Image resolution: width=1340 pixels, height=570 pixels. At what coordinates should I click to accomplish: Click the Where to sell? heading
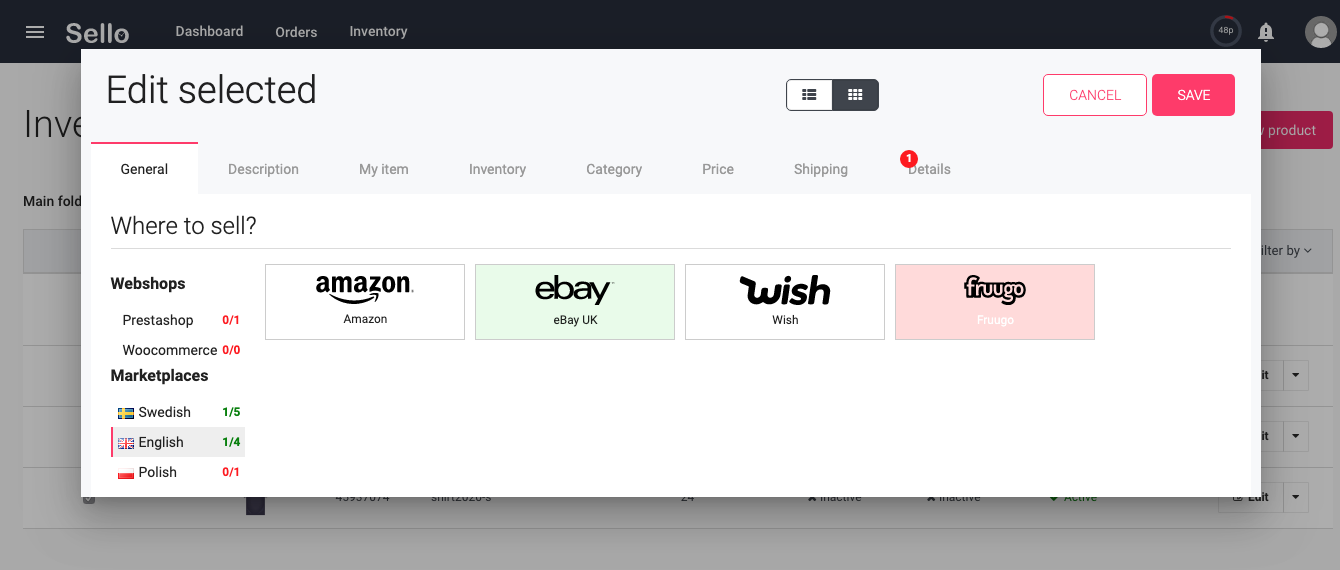click(x=184, y=226)
